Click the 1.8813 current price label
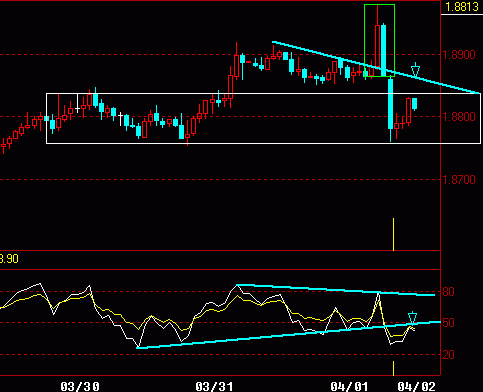 (462, 7)
